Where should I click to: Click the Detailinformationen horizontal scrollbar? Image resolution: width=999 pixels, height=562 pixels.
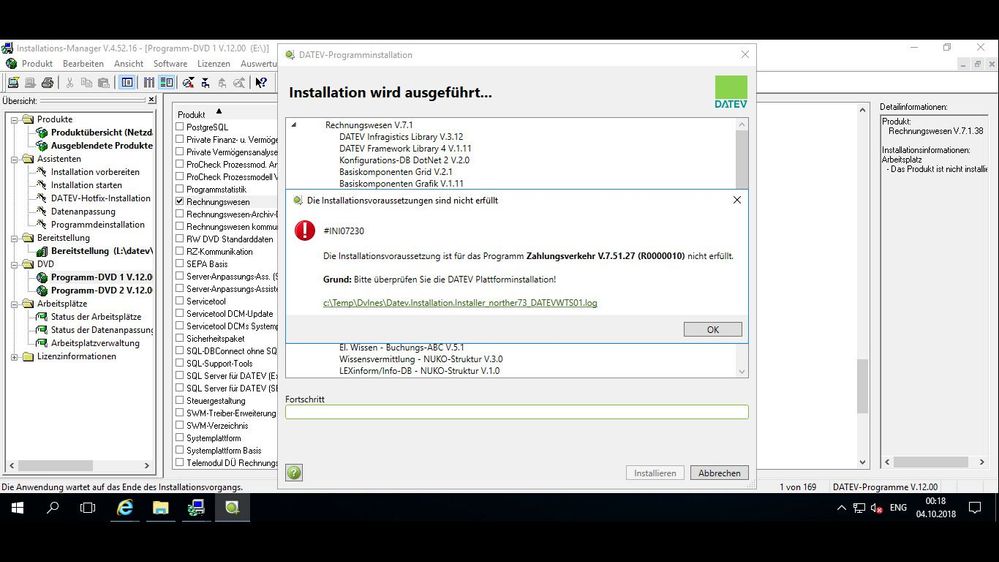(935, 462)
